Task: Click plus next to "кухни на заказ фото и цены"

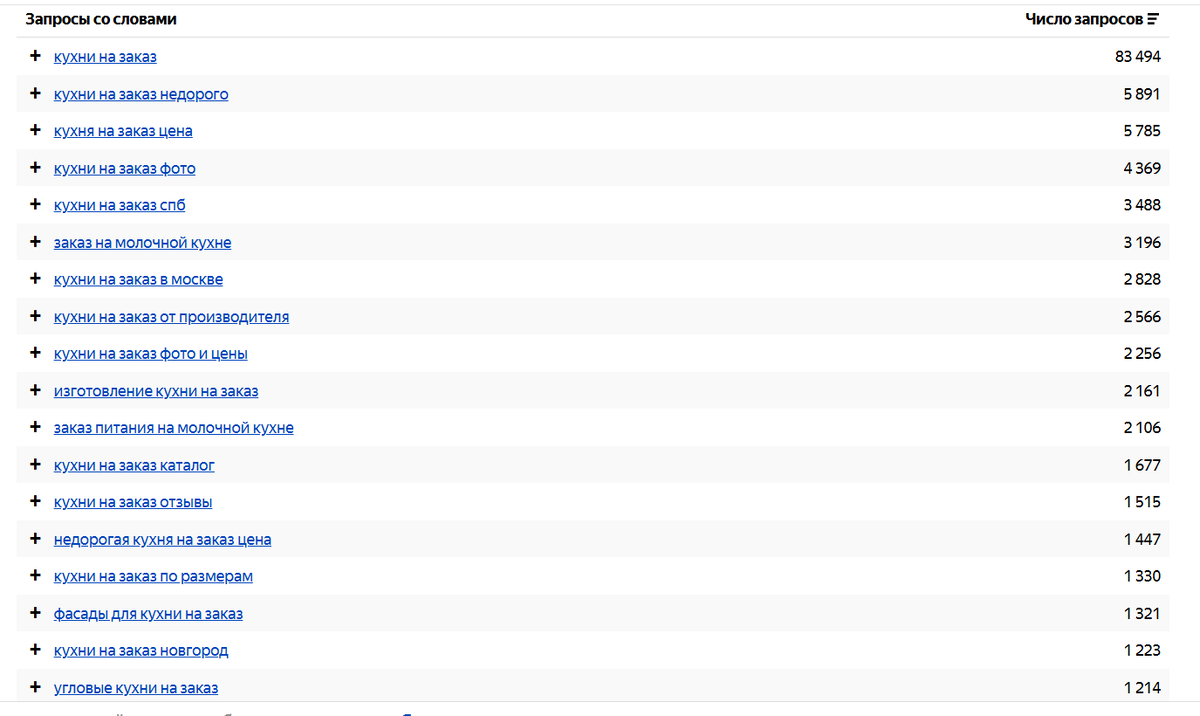Action: 35,353
